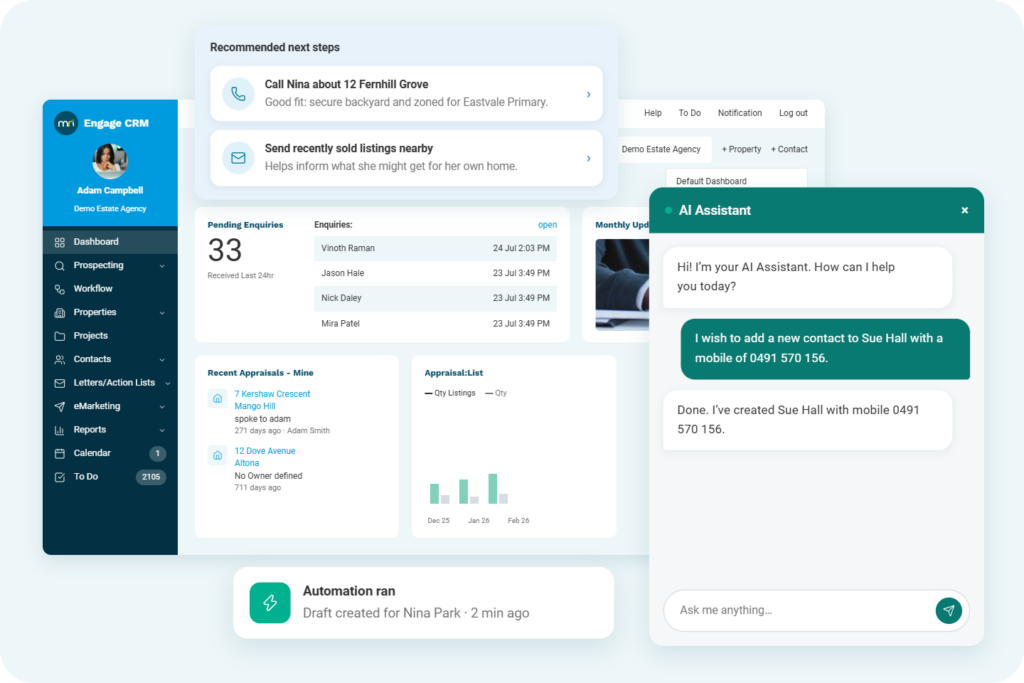Click the envelope icon for sold listings

[238, 158]
